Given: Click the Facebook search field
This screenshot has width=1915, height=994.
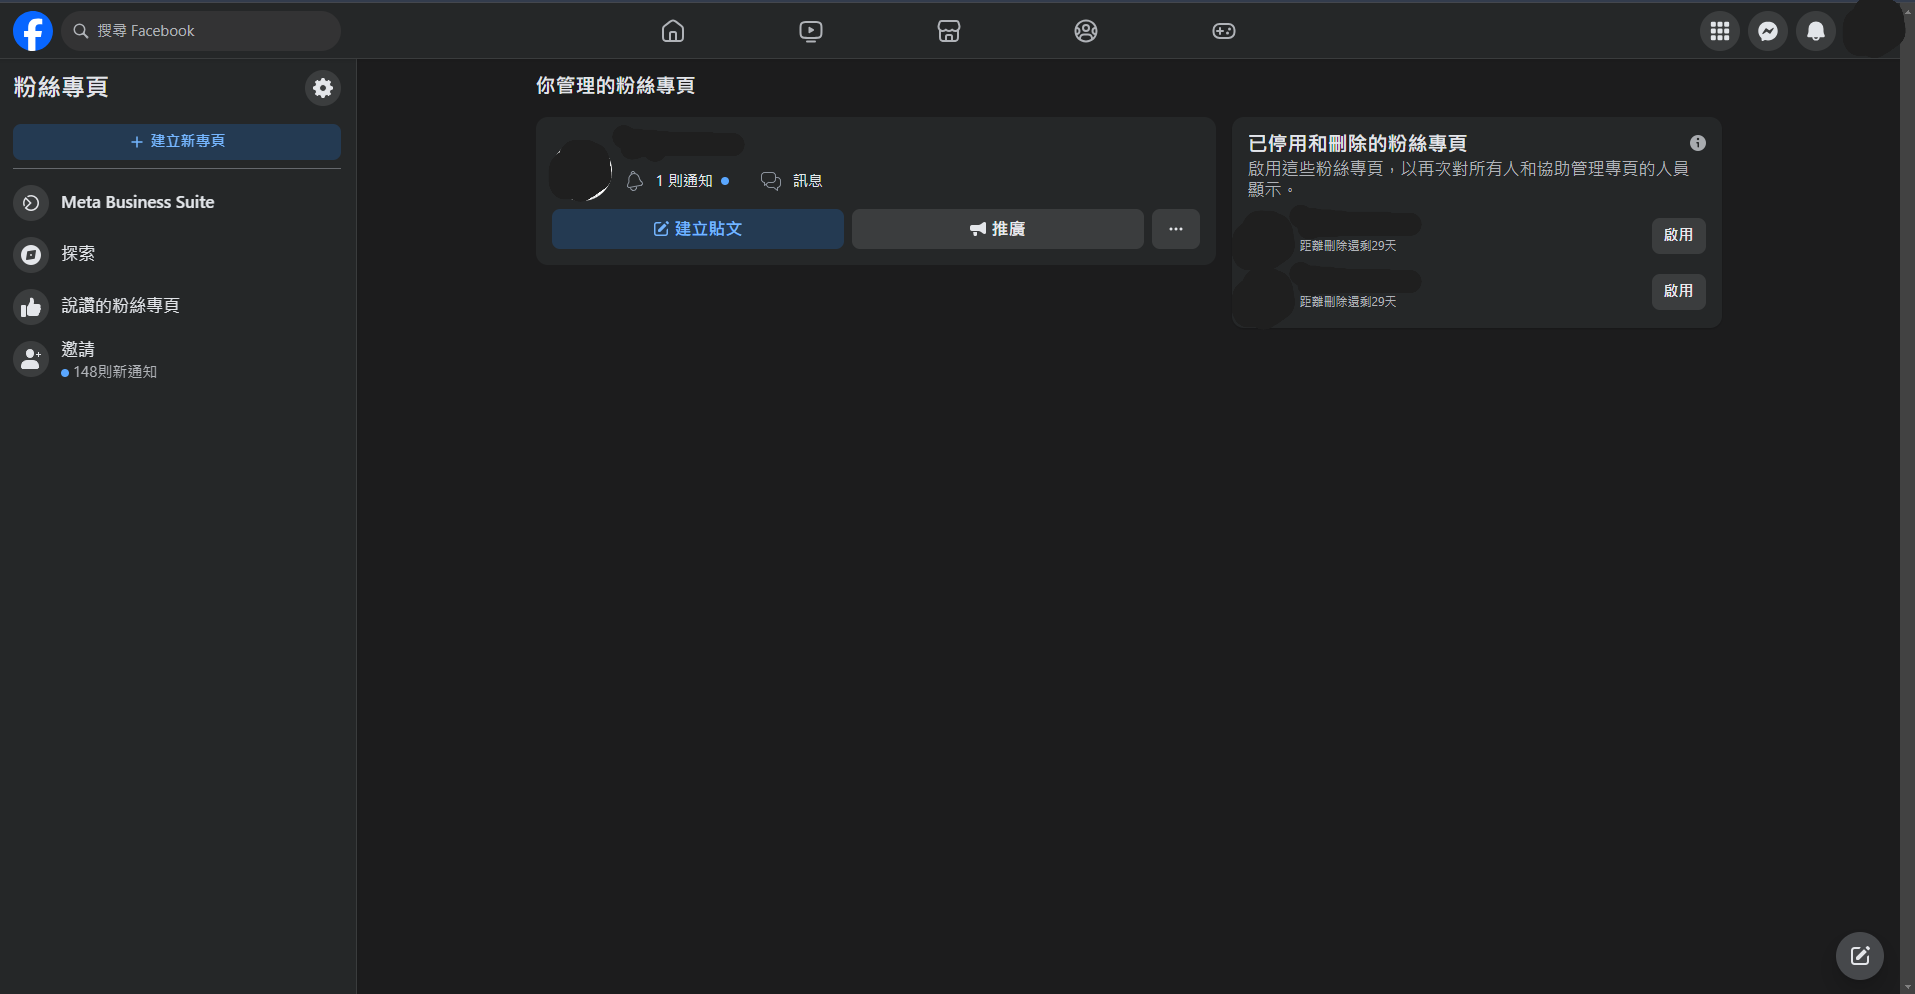Looking at the screenshot, I should click(x=200, y=31).
